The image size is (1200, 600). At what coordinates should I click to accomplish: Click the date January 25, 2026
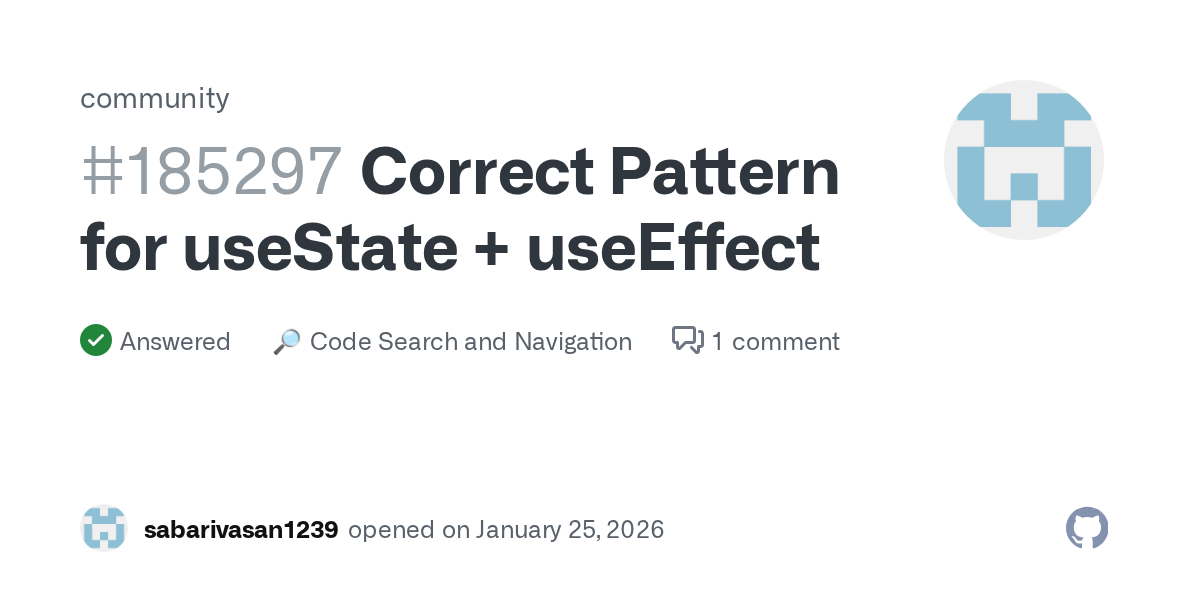pyautogui.click(x=569, y=529)
